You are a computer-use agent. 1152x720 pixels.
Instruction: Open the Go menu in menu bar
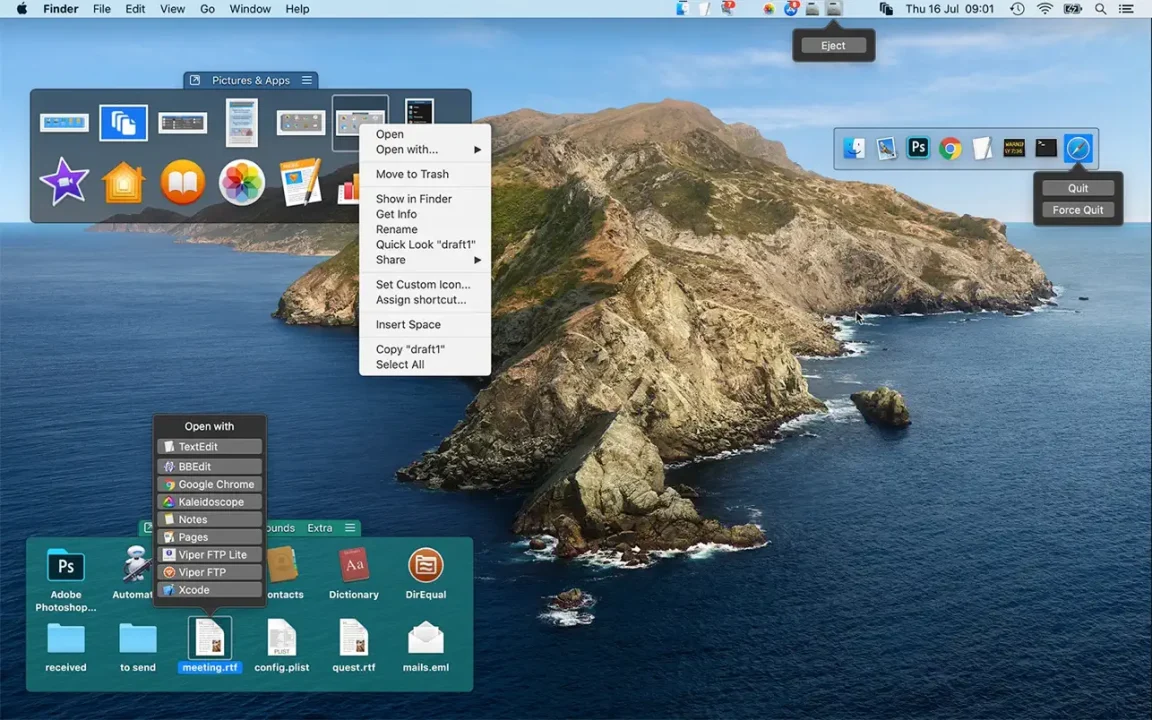click(x=208, y=9)
